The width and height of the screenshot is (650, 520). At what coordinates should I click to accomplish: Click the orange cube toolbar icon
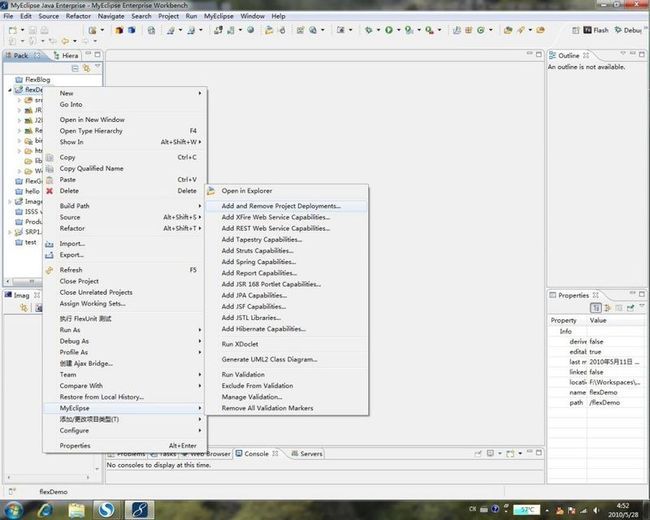(x=119, y=30)
